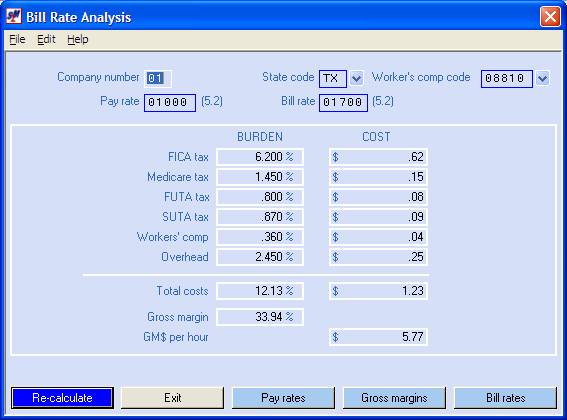Open the Edit menu
567x420 pixels.
point(46,39)
